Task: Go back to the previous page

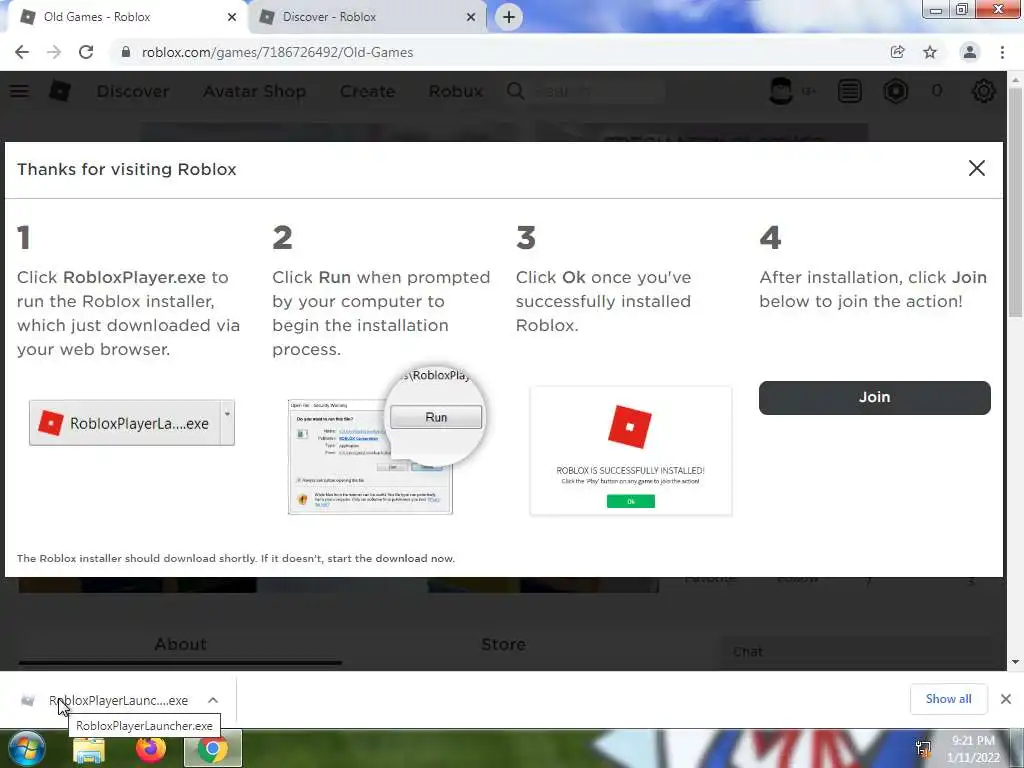Action: click(22, 52)
